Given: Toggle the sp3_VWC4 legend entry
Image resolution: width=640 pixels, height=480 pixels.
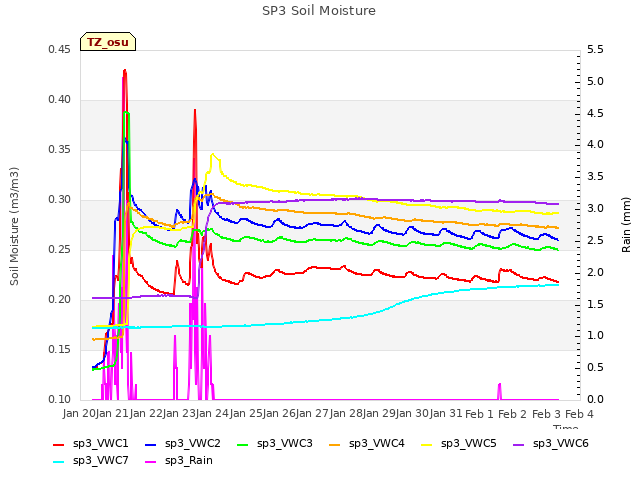Looking at the screenshot, I should coord(367,444).
